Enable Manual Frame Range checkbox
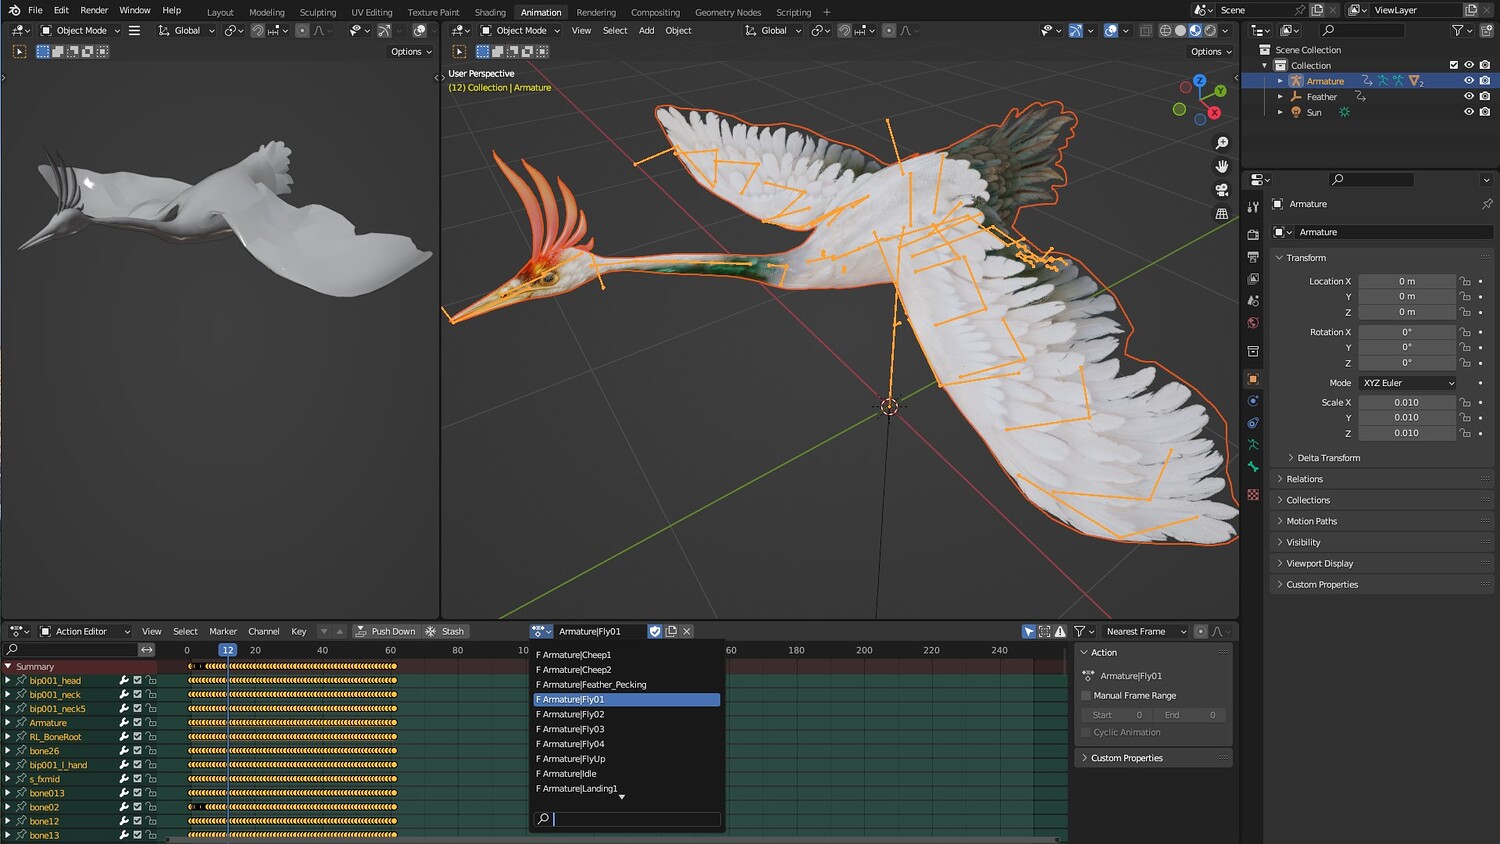The height and width of the screenshot is (844, 1500). click(1087, 695)
